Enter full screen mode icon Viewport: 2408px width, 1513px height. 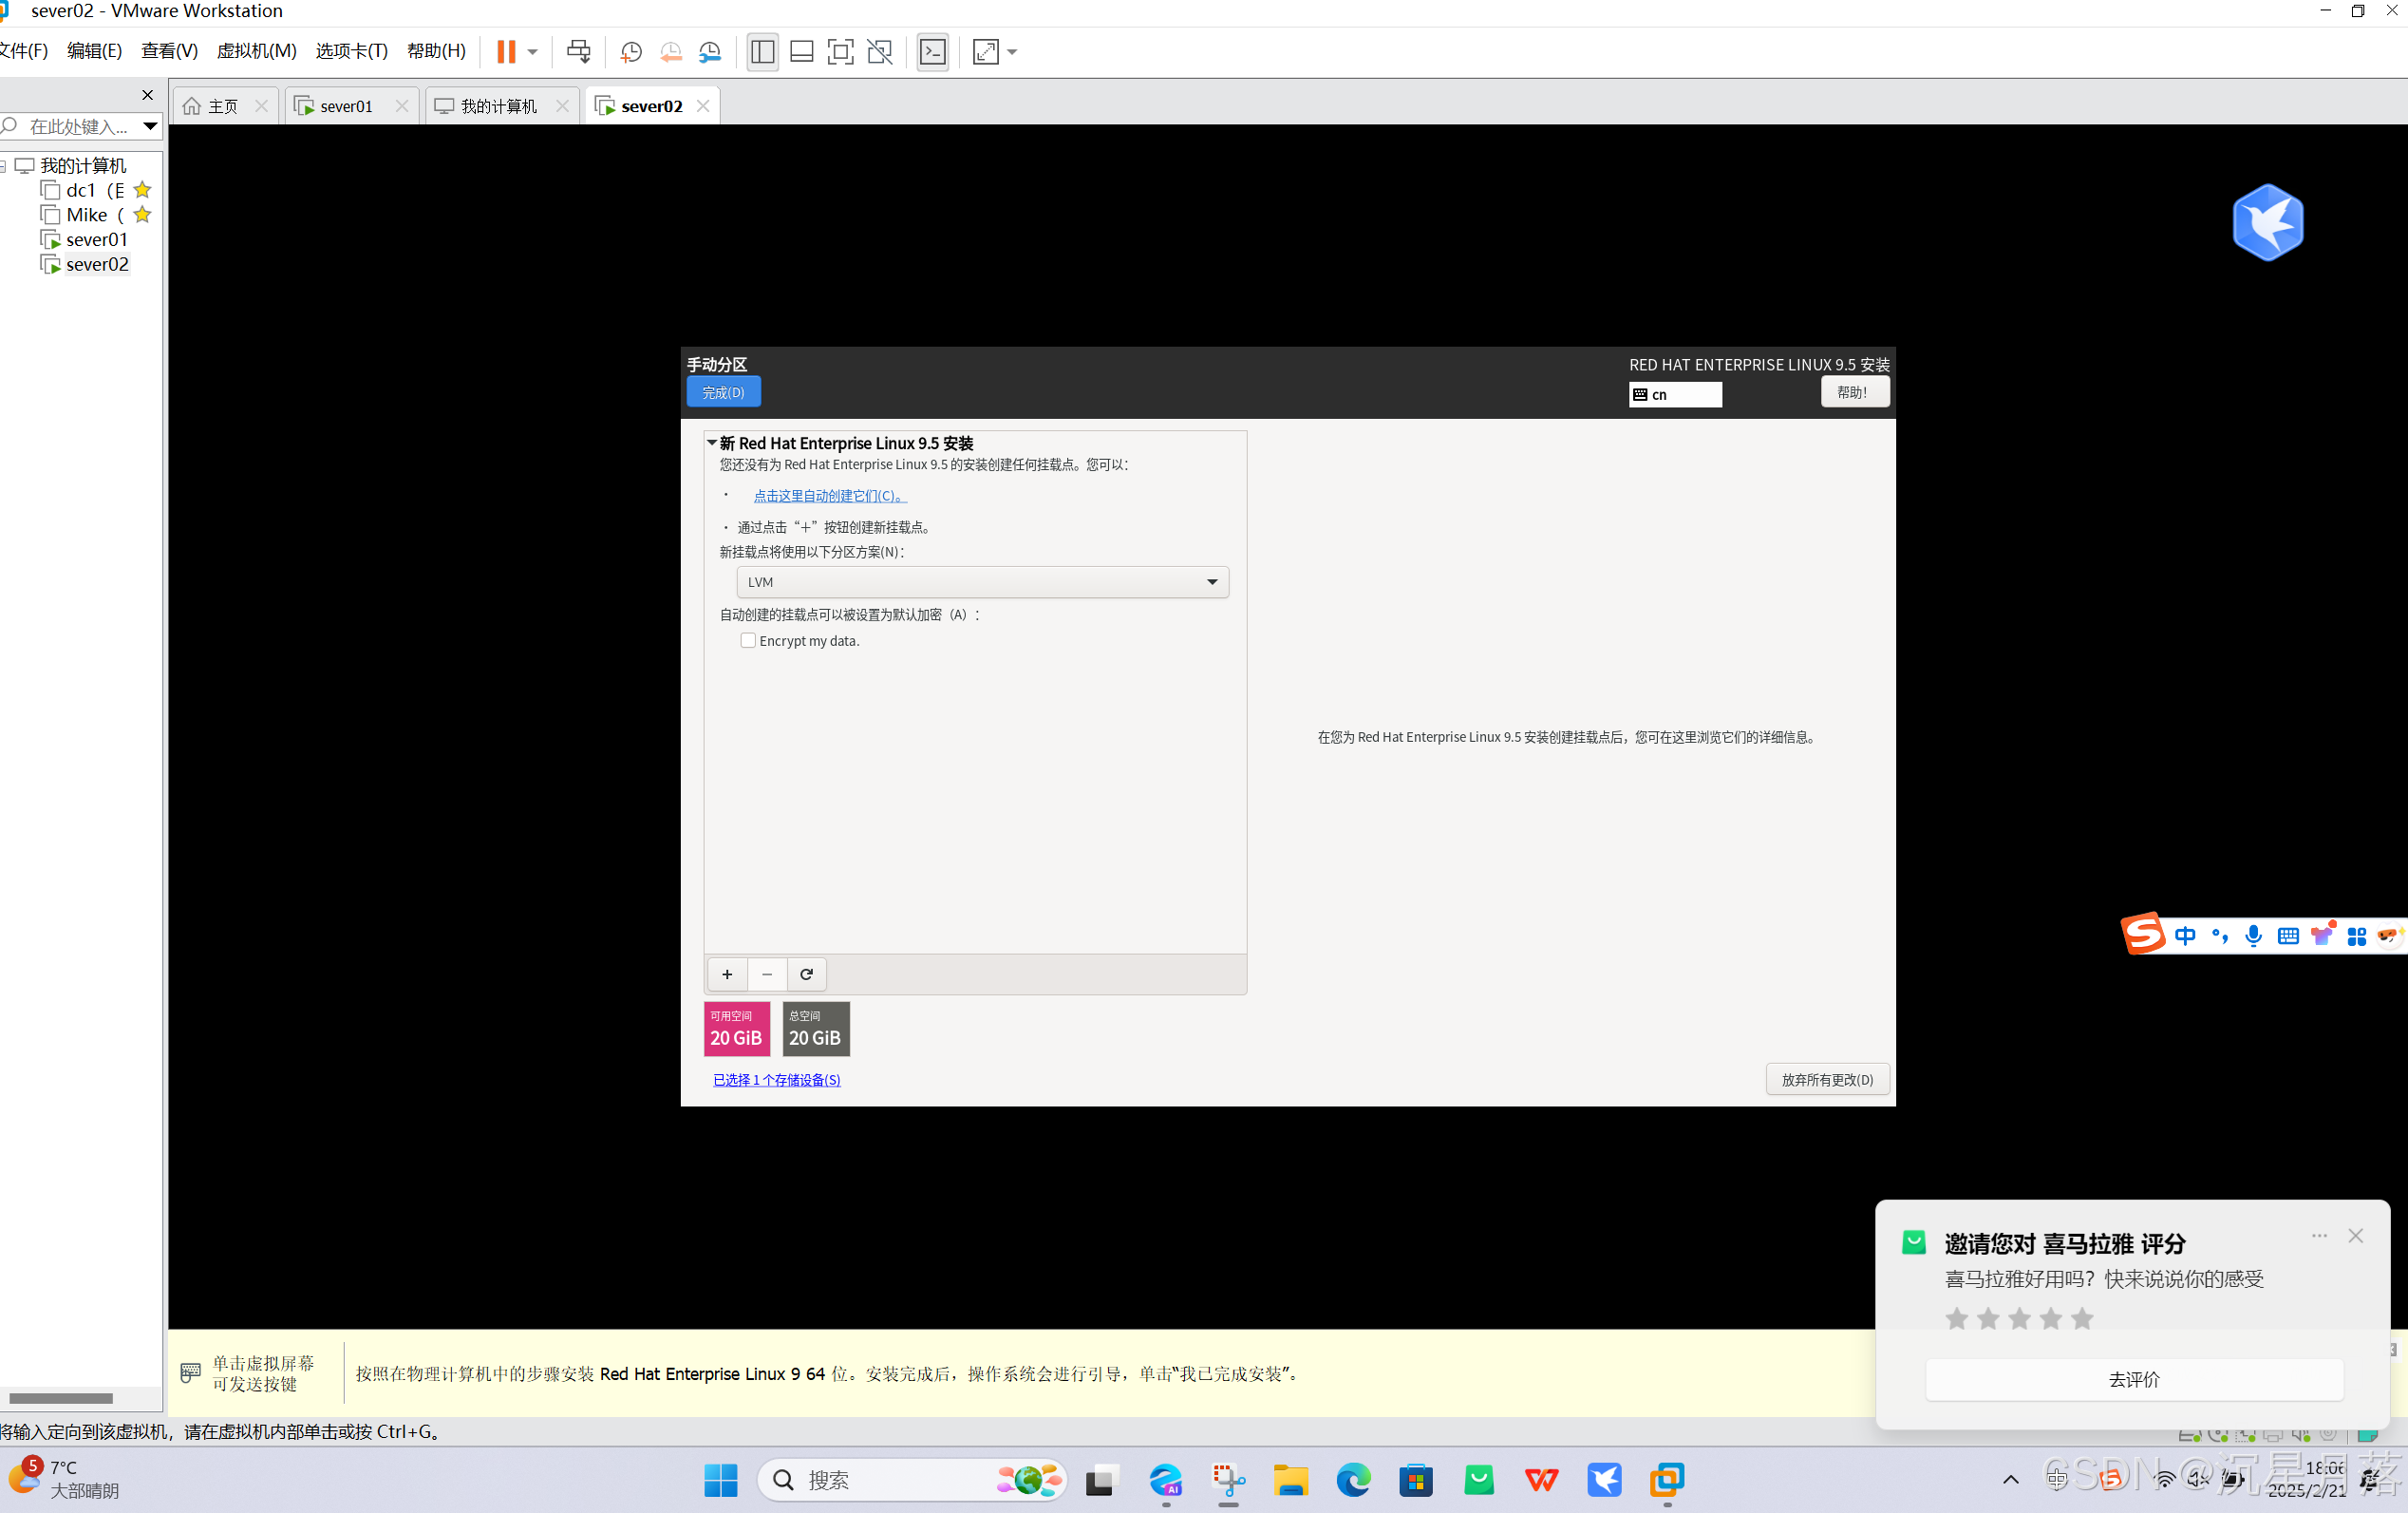pyautogui.click(x=840, y=52)
